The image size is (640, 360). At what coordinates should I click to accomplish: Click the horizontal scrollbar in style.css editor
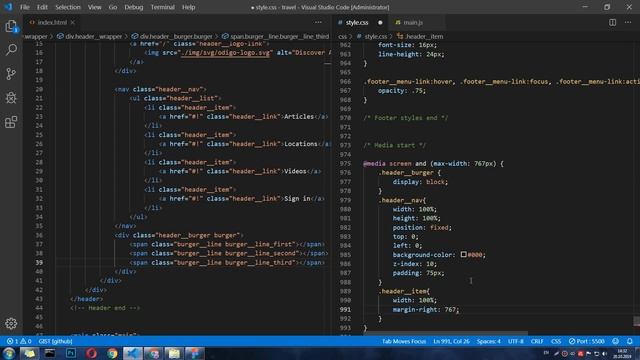(x=445, y=333)
